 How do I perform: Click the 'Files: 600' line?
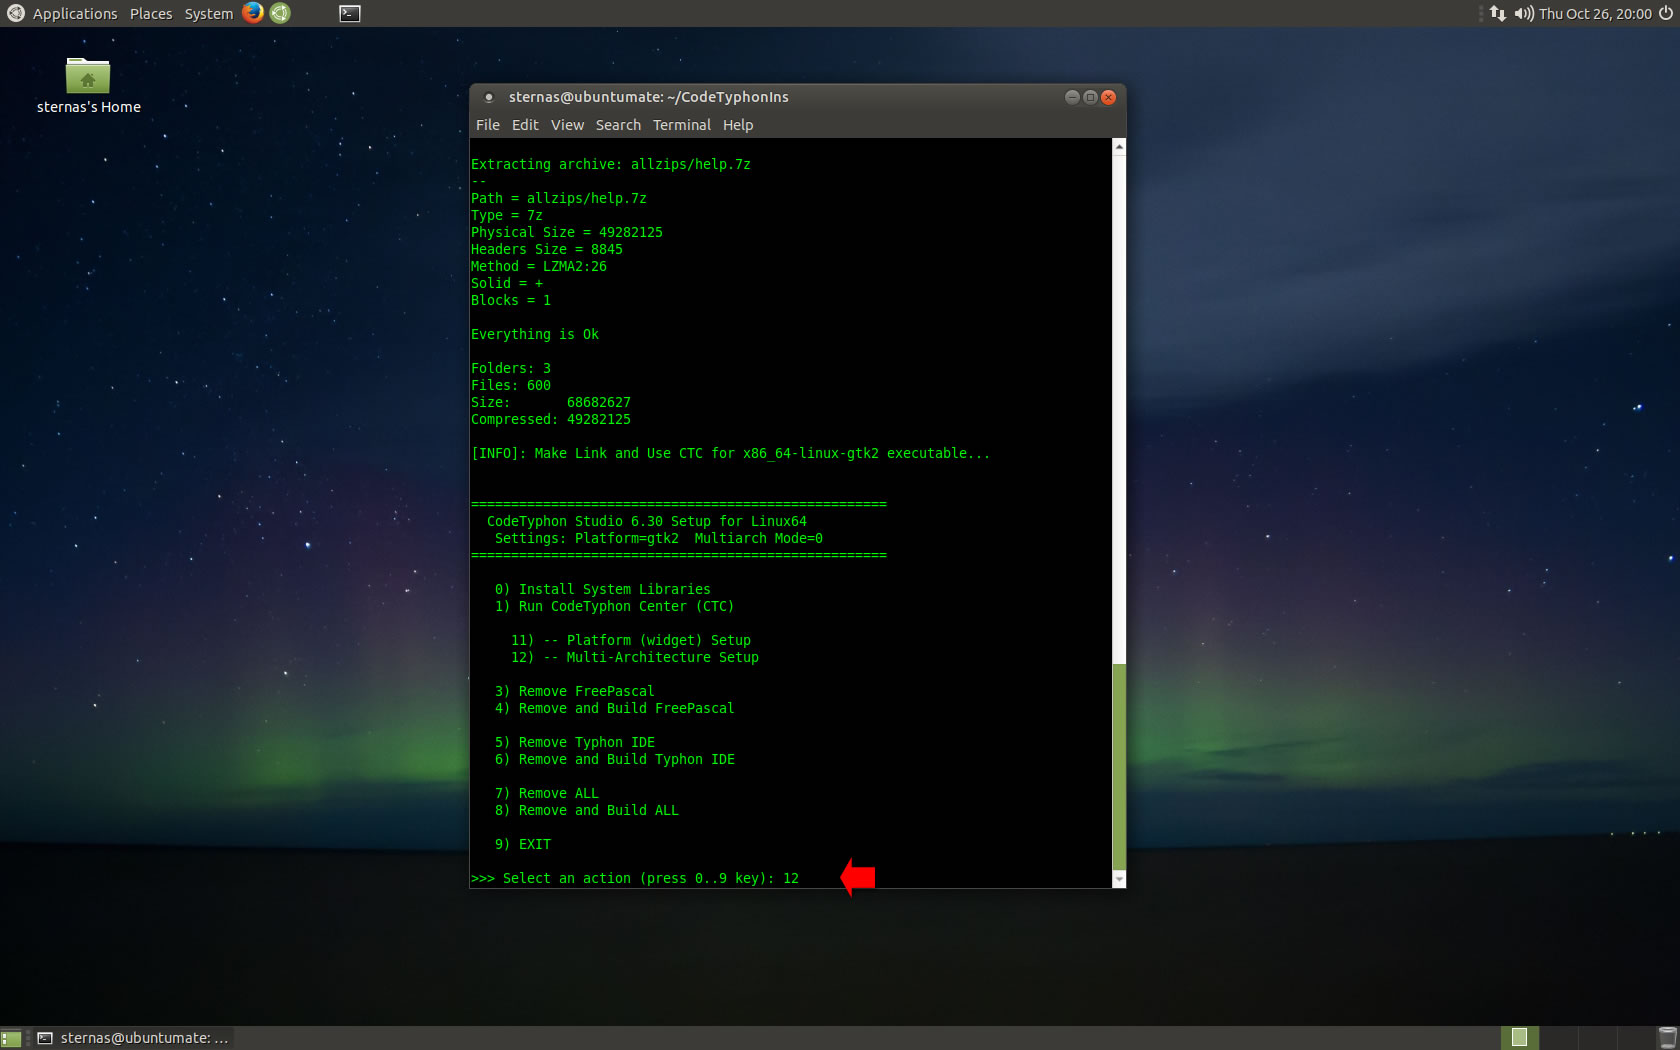click(511, 386)
